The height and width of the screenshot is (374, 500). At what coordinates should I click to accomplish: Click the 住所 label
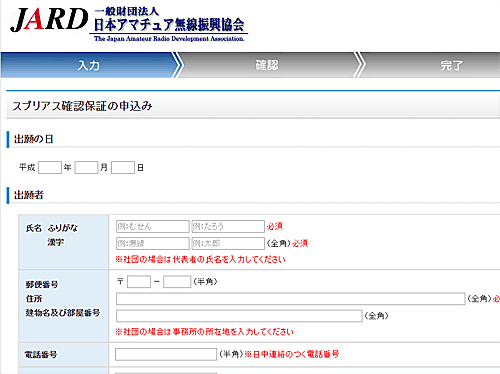34,299
